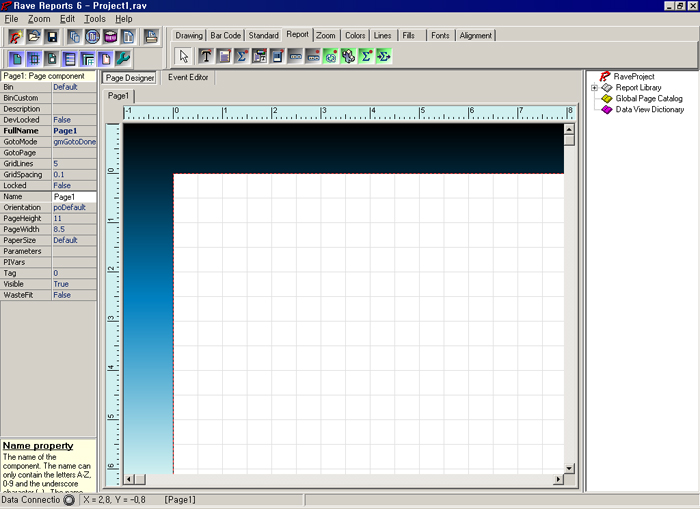Viewport: 700px width, 509px height.
Task: Select the arrow selection tool
Action: pyautogui.click(x=184, y=56)
